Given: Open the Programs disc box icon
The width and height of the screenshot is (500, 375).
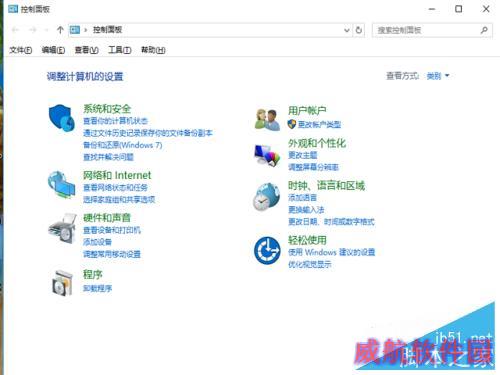Looking at the screenshot, I should pyautogui.click(x=62, y=283).
